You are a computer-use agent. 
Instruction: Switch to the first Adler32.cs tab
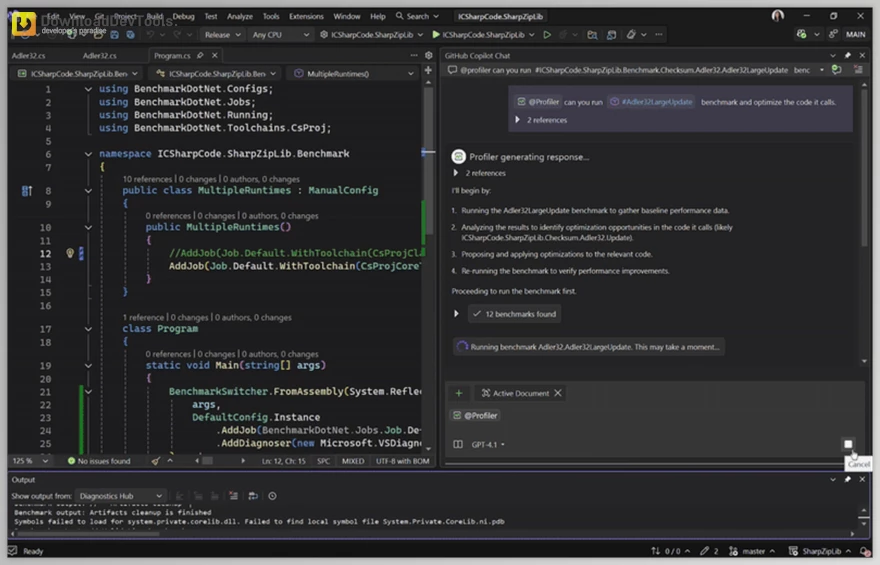point(29,56)
